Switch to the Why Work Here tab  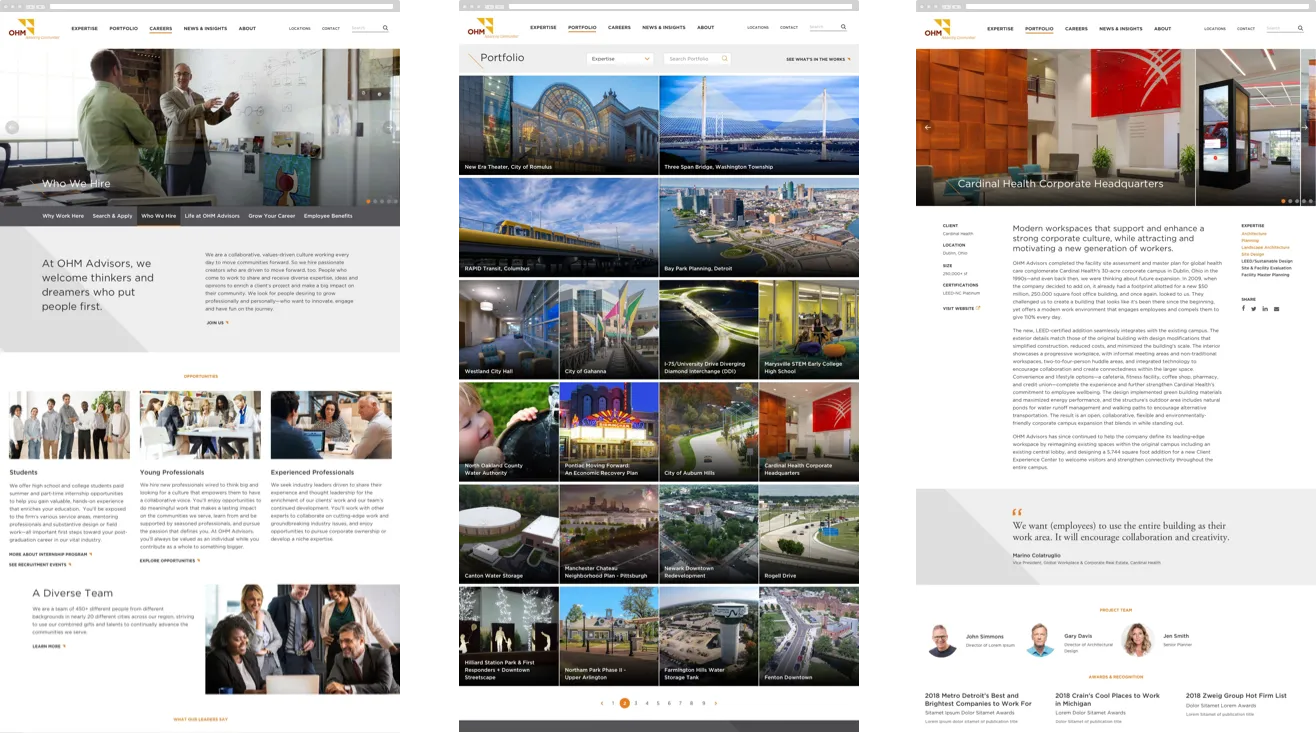click(x=63, y=216)
